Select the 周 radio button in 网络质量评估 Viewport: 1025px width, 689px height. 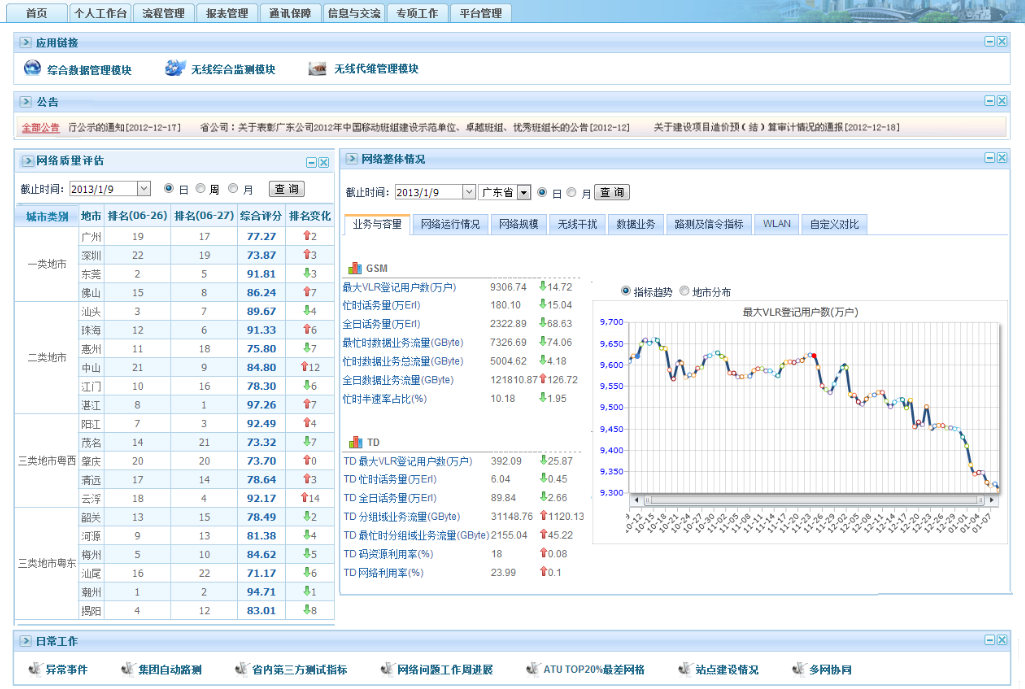coord(201,188)
